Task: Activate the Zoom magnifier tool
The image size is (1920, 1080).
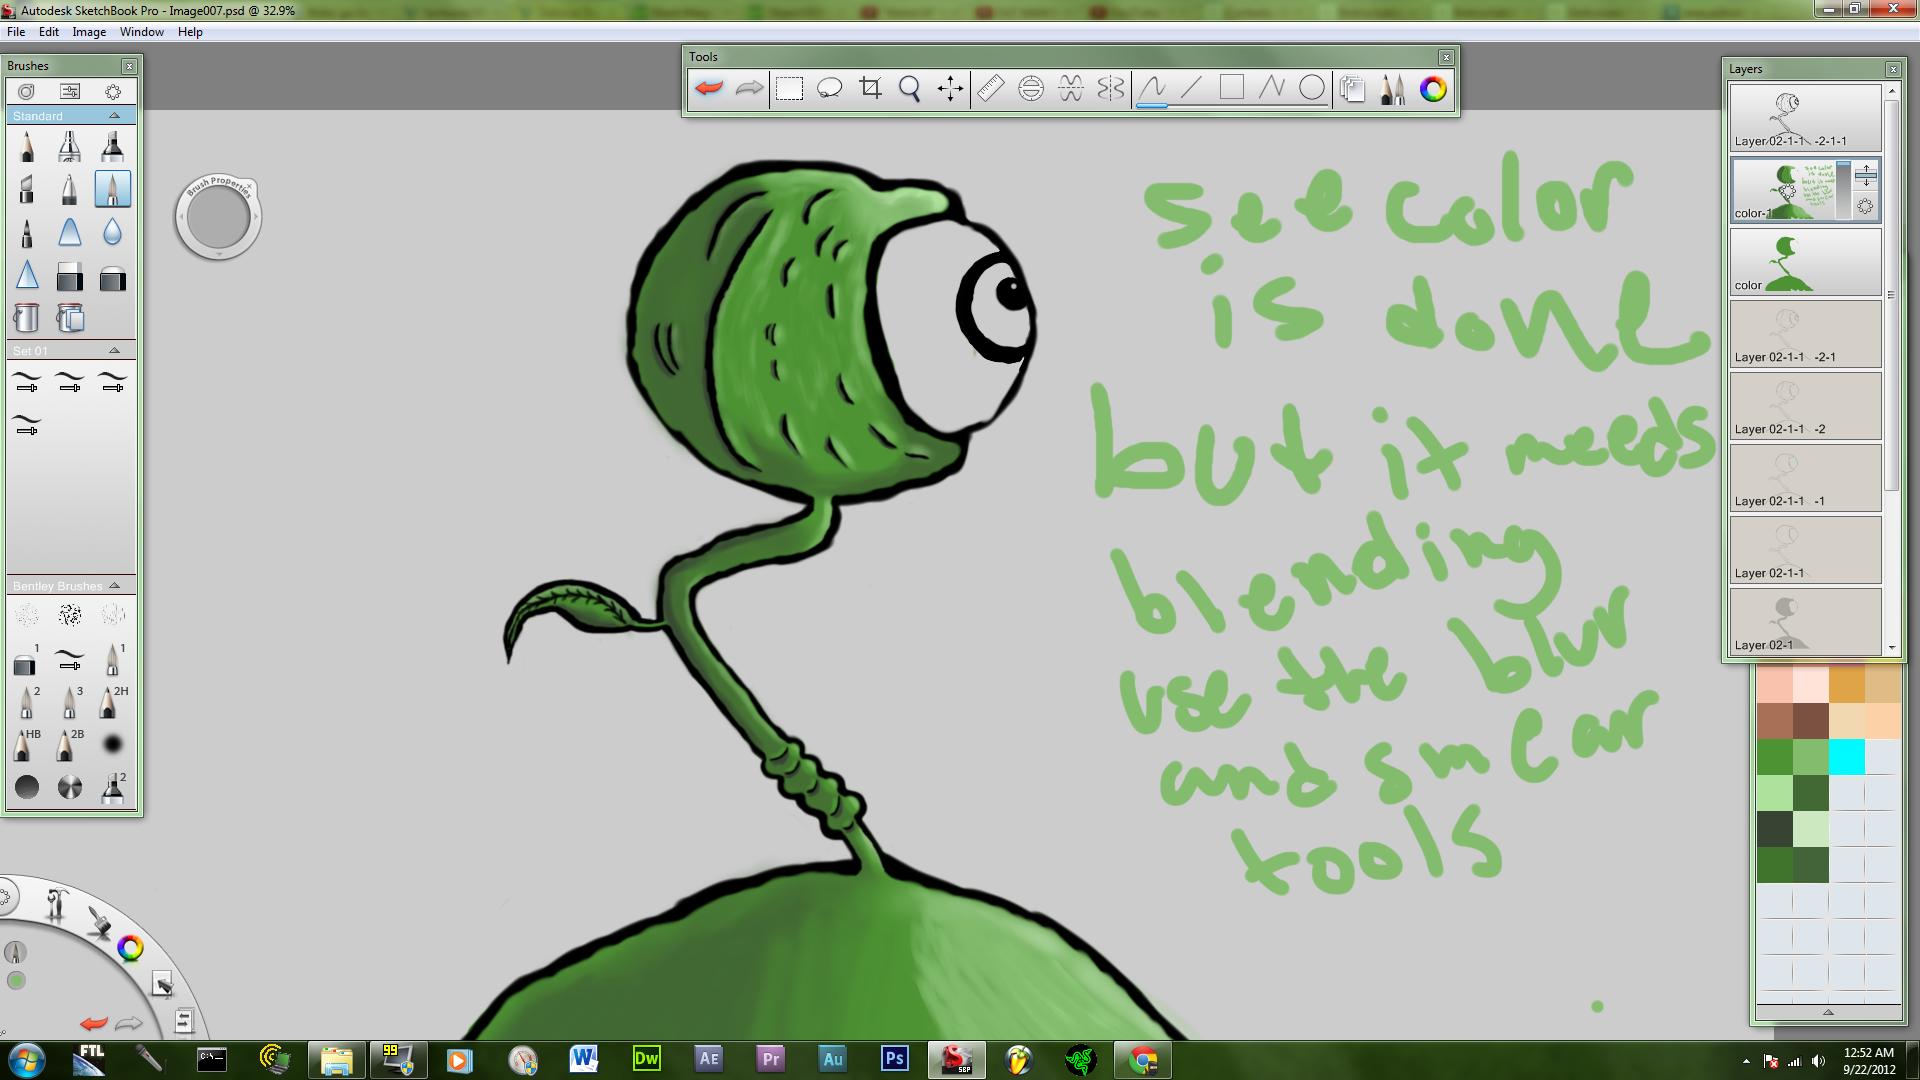Action: (x=910, y=89)
